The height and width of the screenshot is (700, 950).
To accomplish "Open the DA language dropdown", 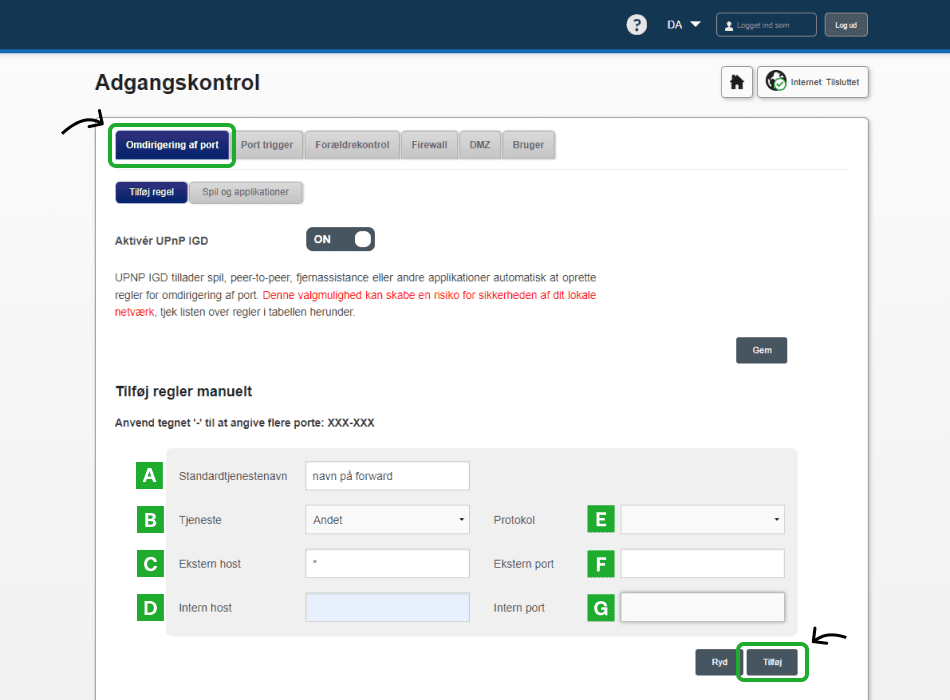I will pos(684,25).
